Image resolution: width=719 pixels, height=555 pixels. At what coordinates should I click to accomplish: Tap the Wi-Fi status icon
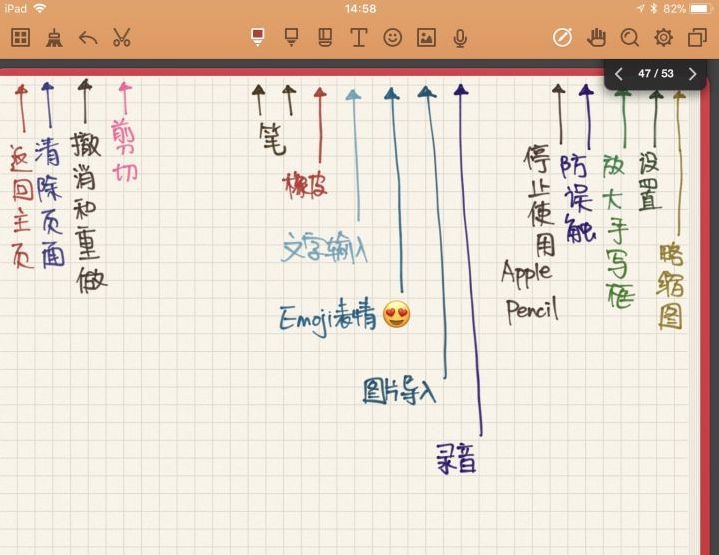(40, 8)
